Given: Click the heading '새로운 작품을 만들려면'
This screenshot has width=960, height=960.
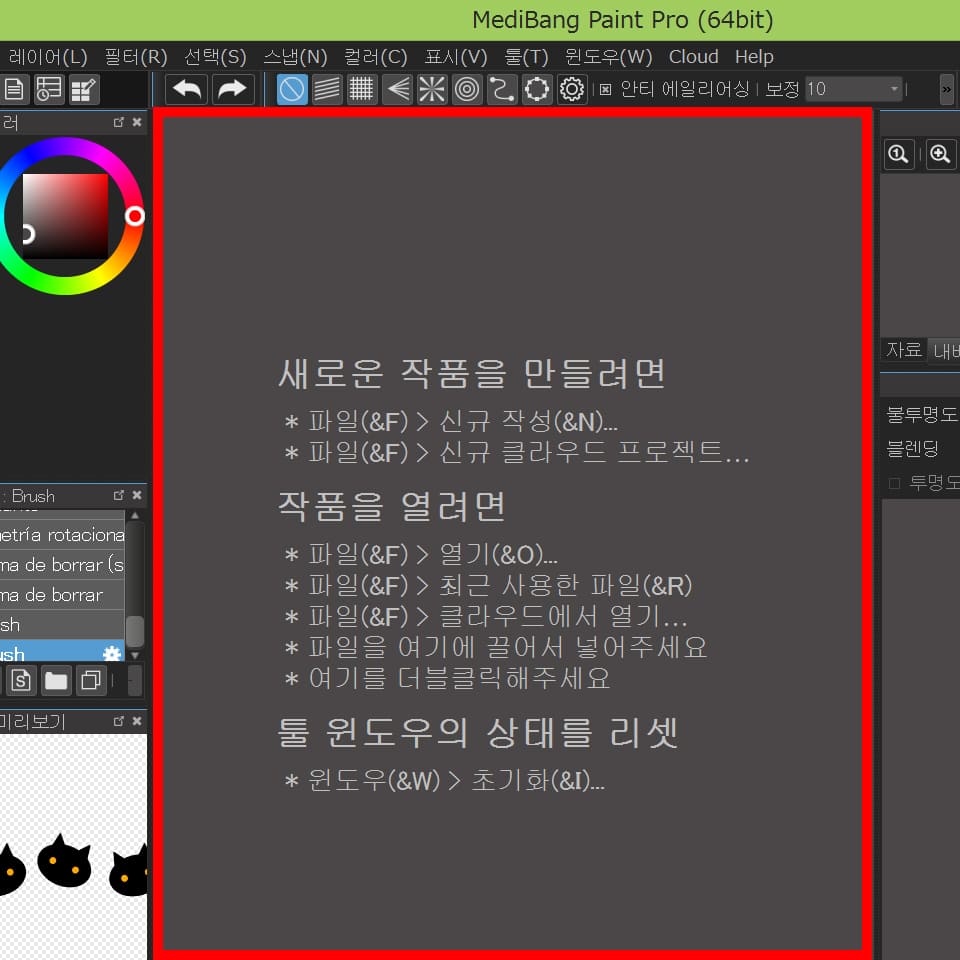Looking at the screenshot, I should tap(472, 373).
